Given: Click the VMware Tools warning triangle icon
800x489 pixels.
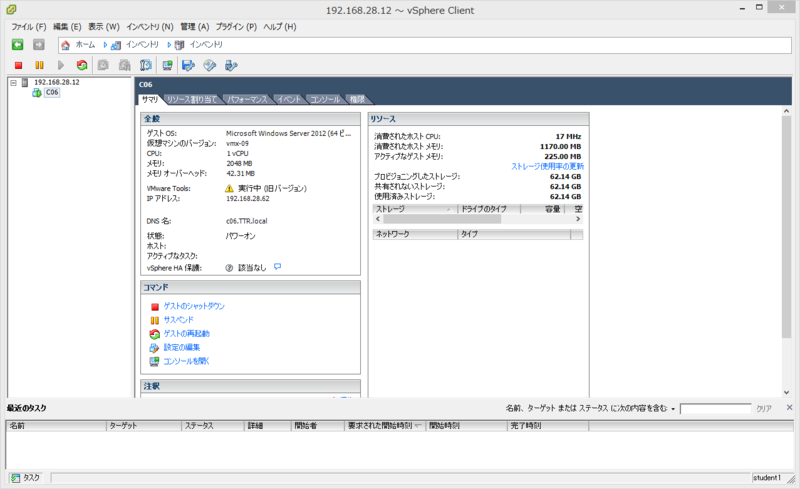Looking at the screenshot, I should tap(230, 188).
